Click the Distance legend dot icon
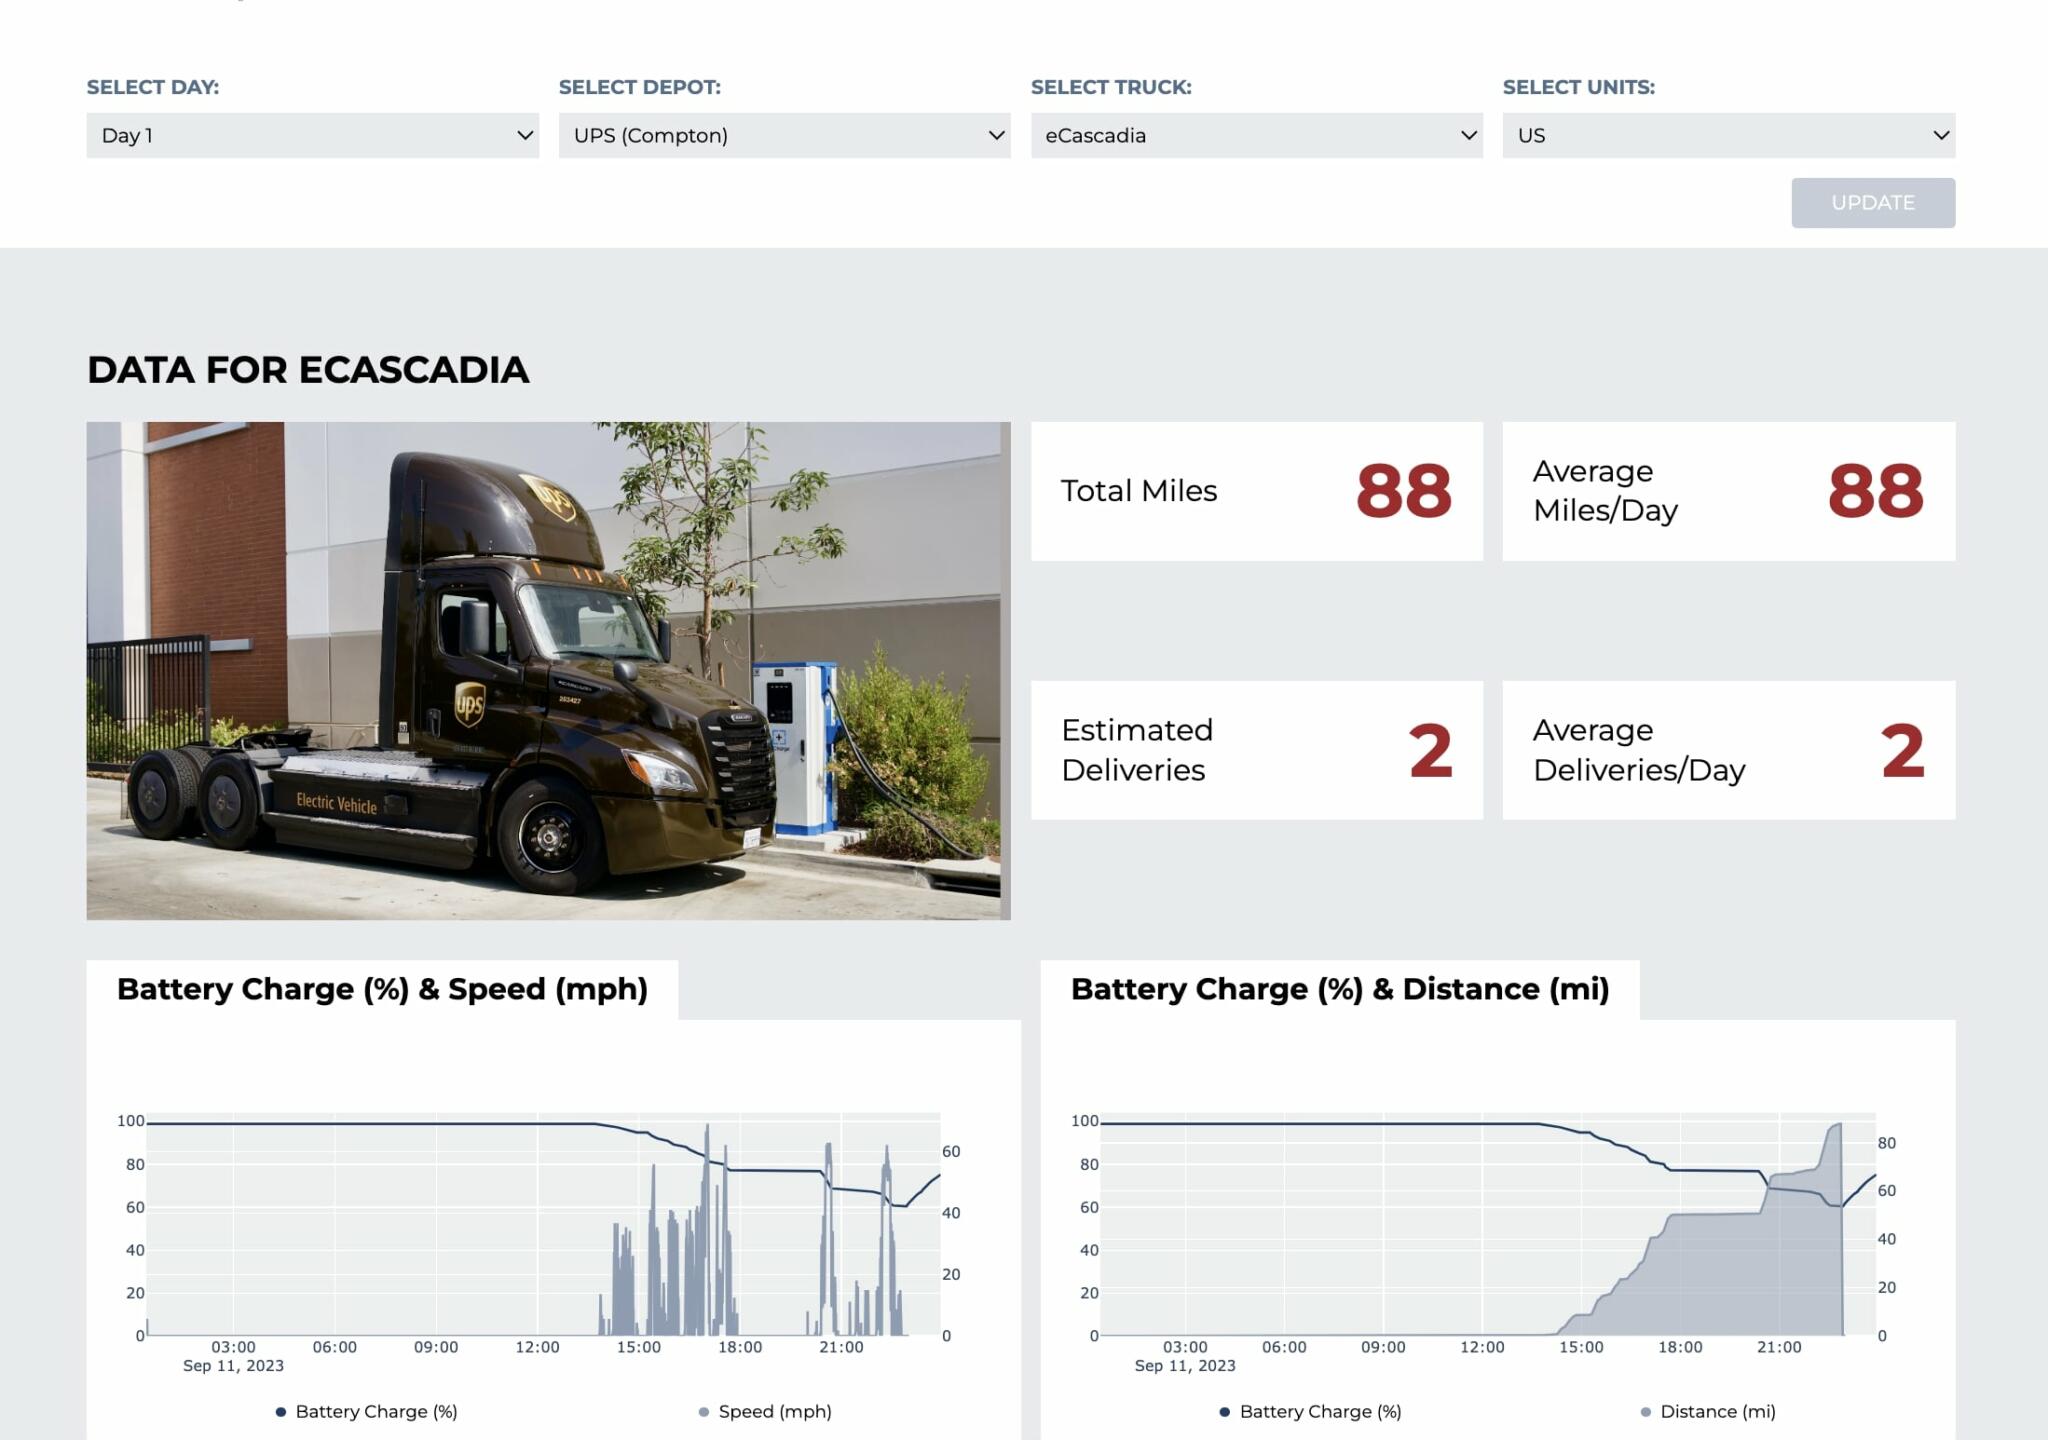Screen dimensions: 2048x1440 [1645, 1411]
